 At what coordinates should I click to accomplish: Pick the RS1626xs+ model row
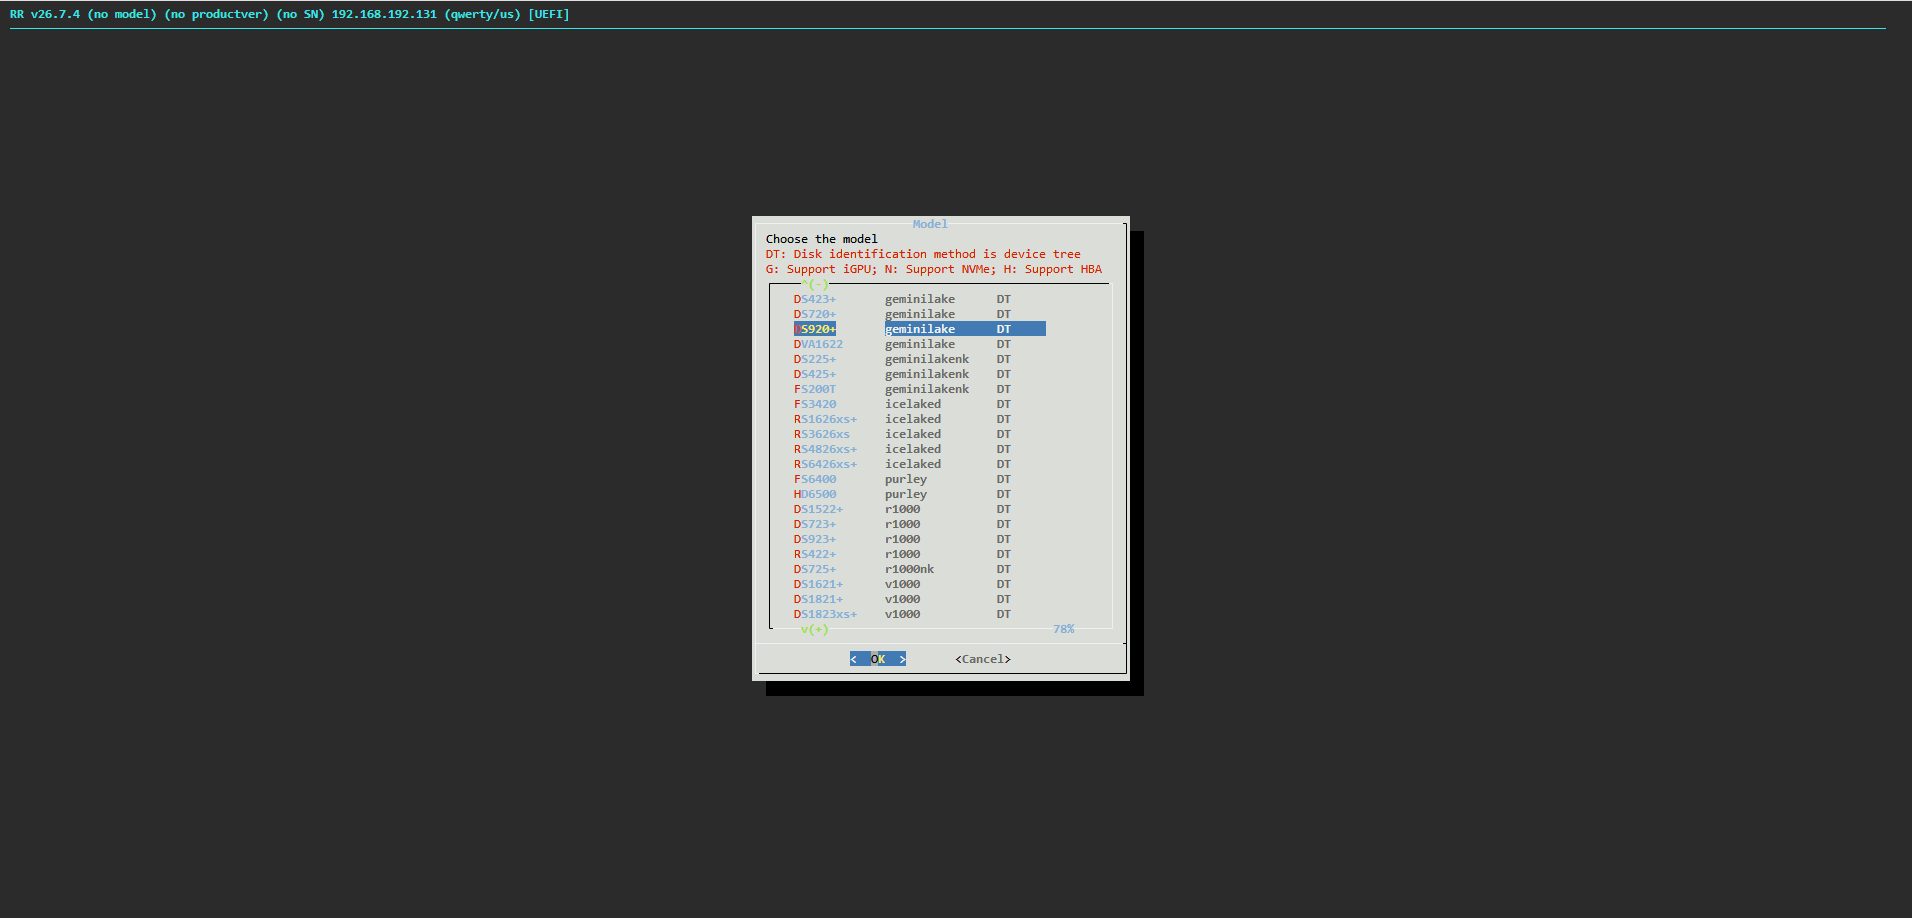[920, 419]
